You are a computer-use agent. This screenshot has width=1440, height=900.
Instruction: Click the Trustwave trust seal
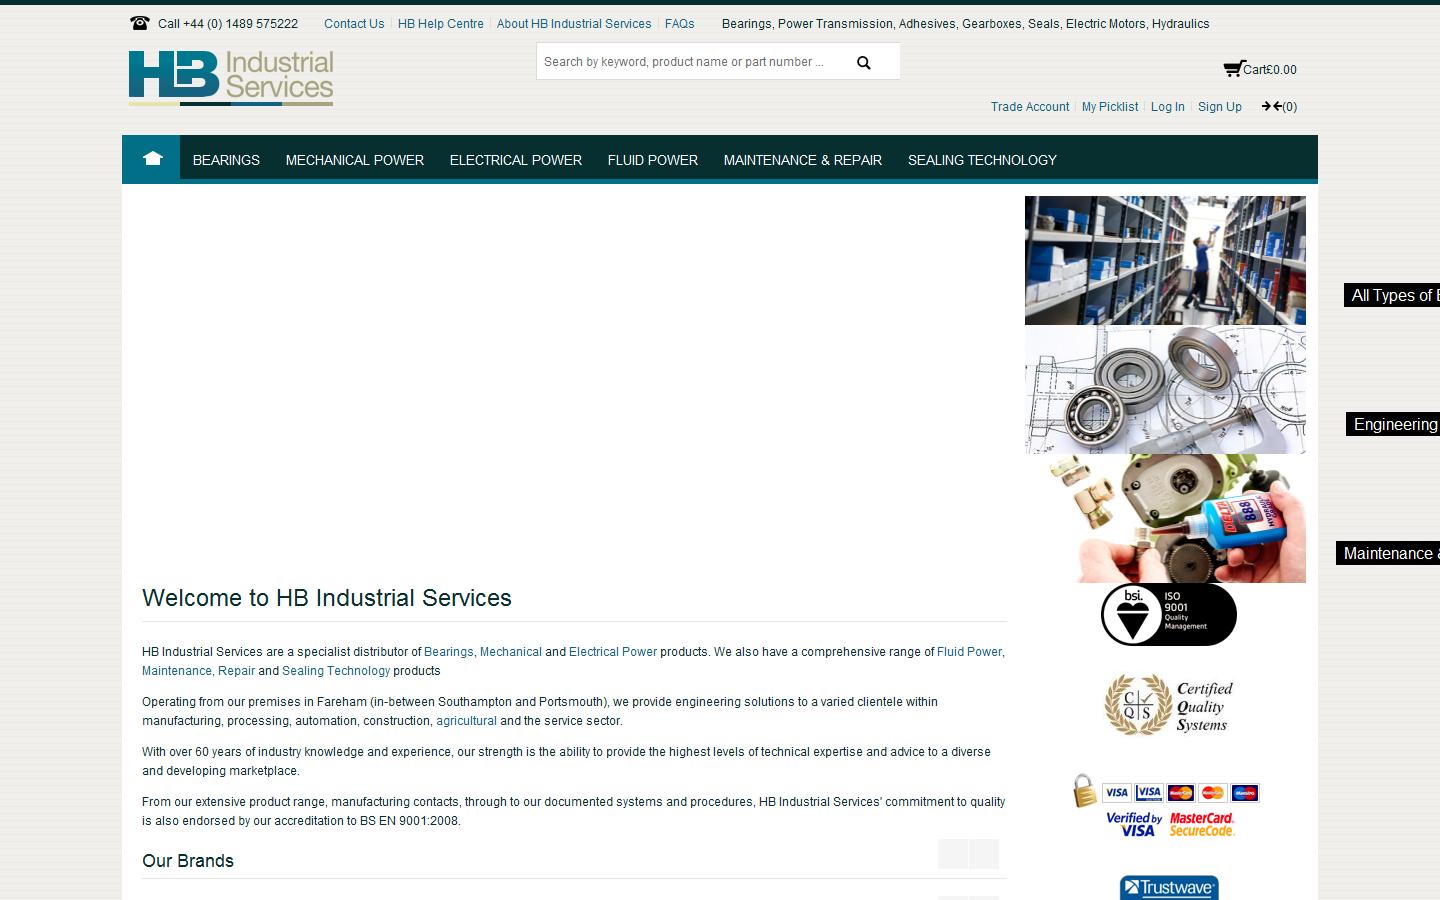pyautogui.click(x=1168, y=888)
